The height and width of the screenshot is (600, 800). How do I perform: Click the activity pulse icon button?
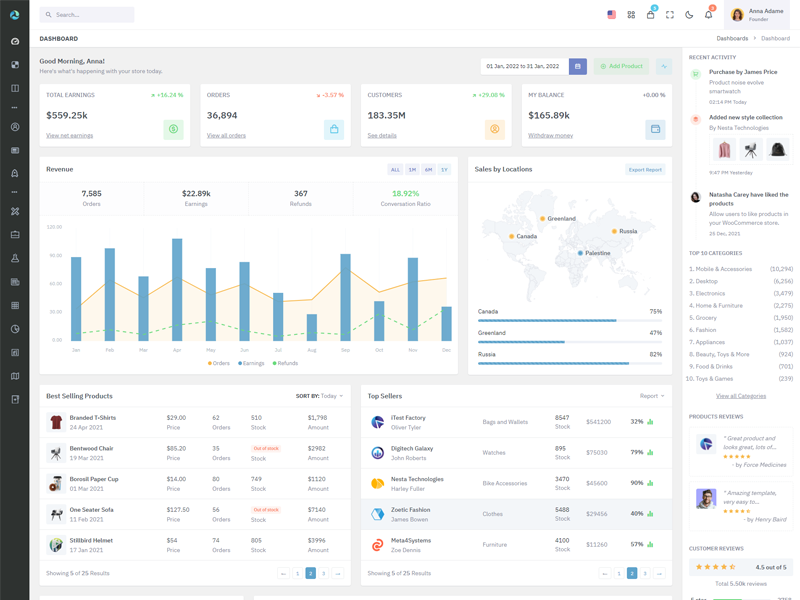(663, 66)
